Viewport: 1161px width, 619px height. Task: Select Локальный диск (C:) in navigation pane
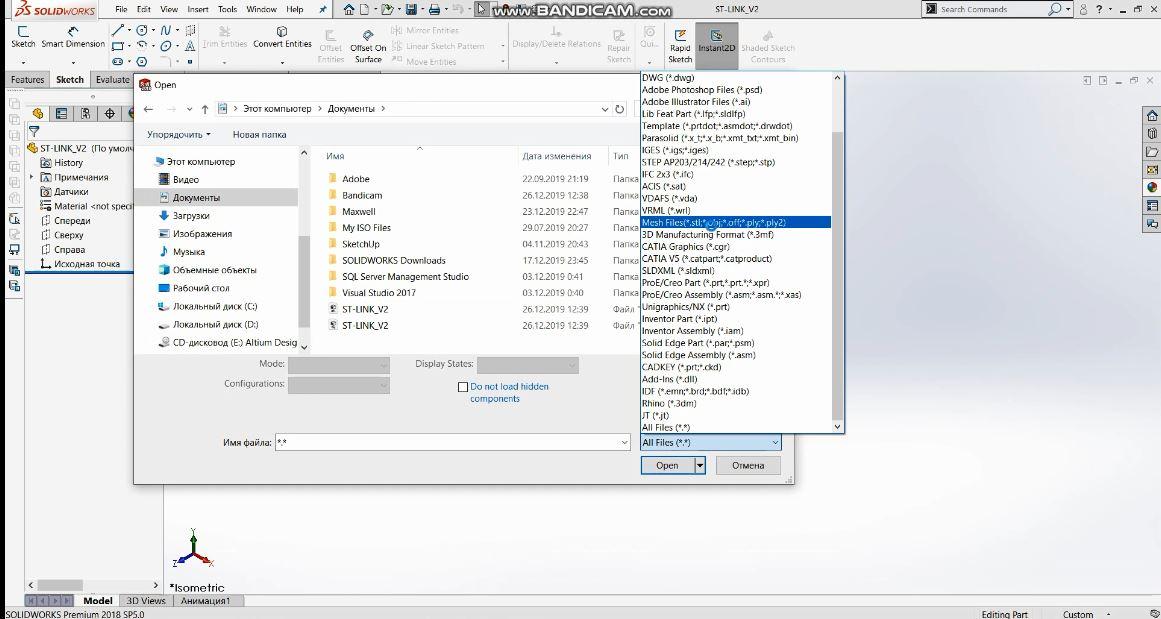pos(215,307)
